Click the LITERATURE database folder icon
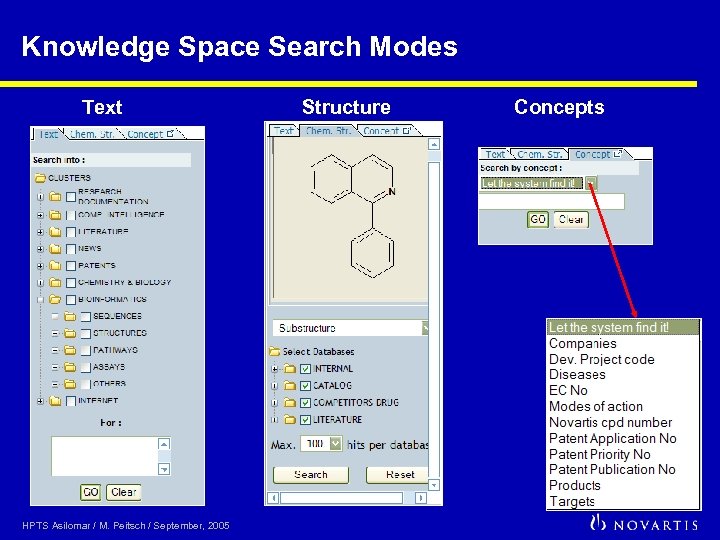The image size is (720, 540). [x=290, y=420]
